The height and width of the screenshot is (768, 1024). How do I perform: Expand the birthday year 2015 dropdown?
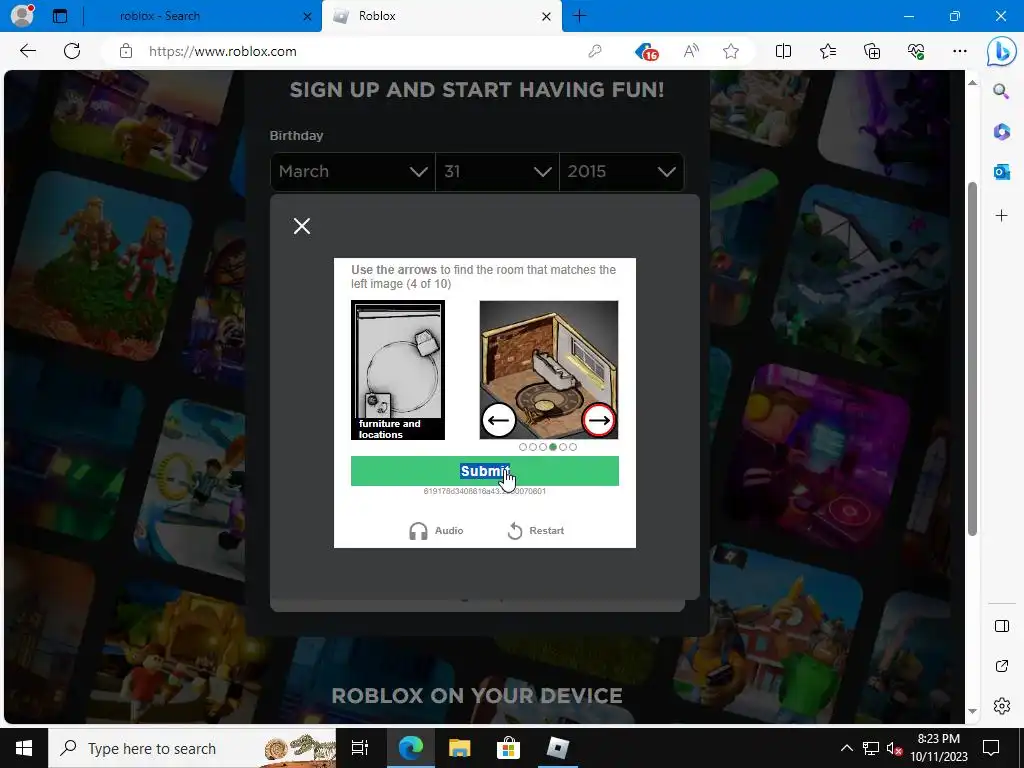621,172
